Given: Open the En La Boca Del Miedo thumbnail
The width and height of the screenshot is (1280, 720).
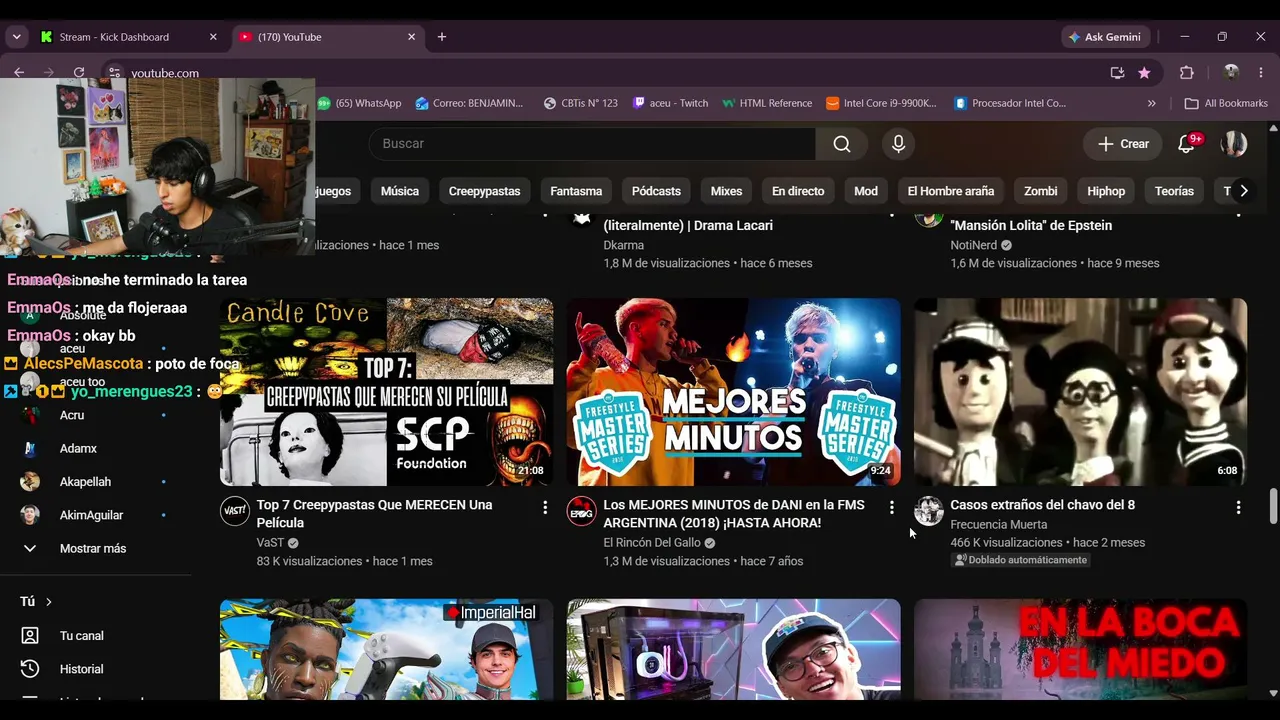Looking at the screenshot, I should 1081,649.
